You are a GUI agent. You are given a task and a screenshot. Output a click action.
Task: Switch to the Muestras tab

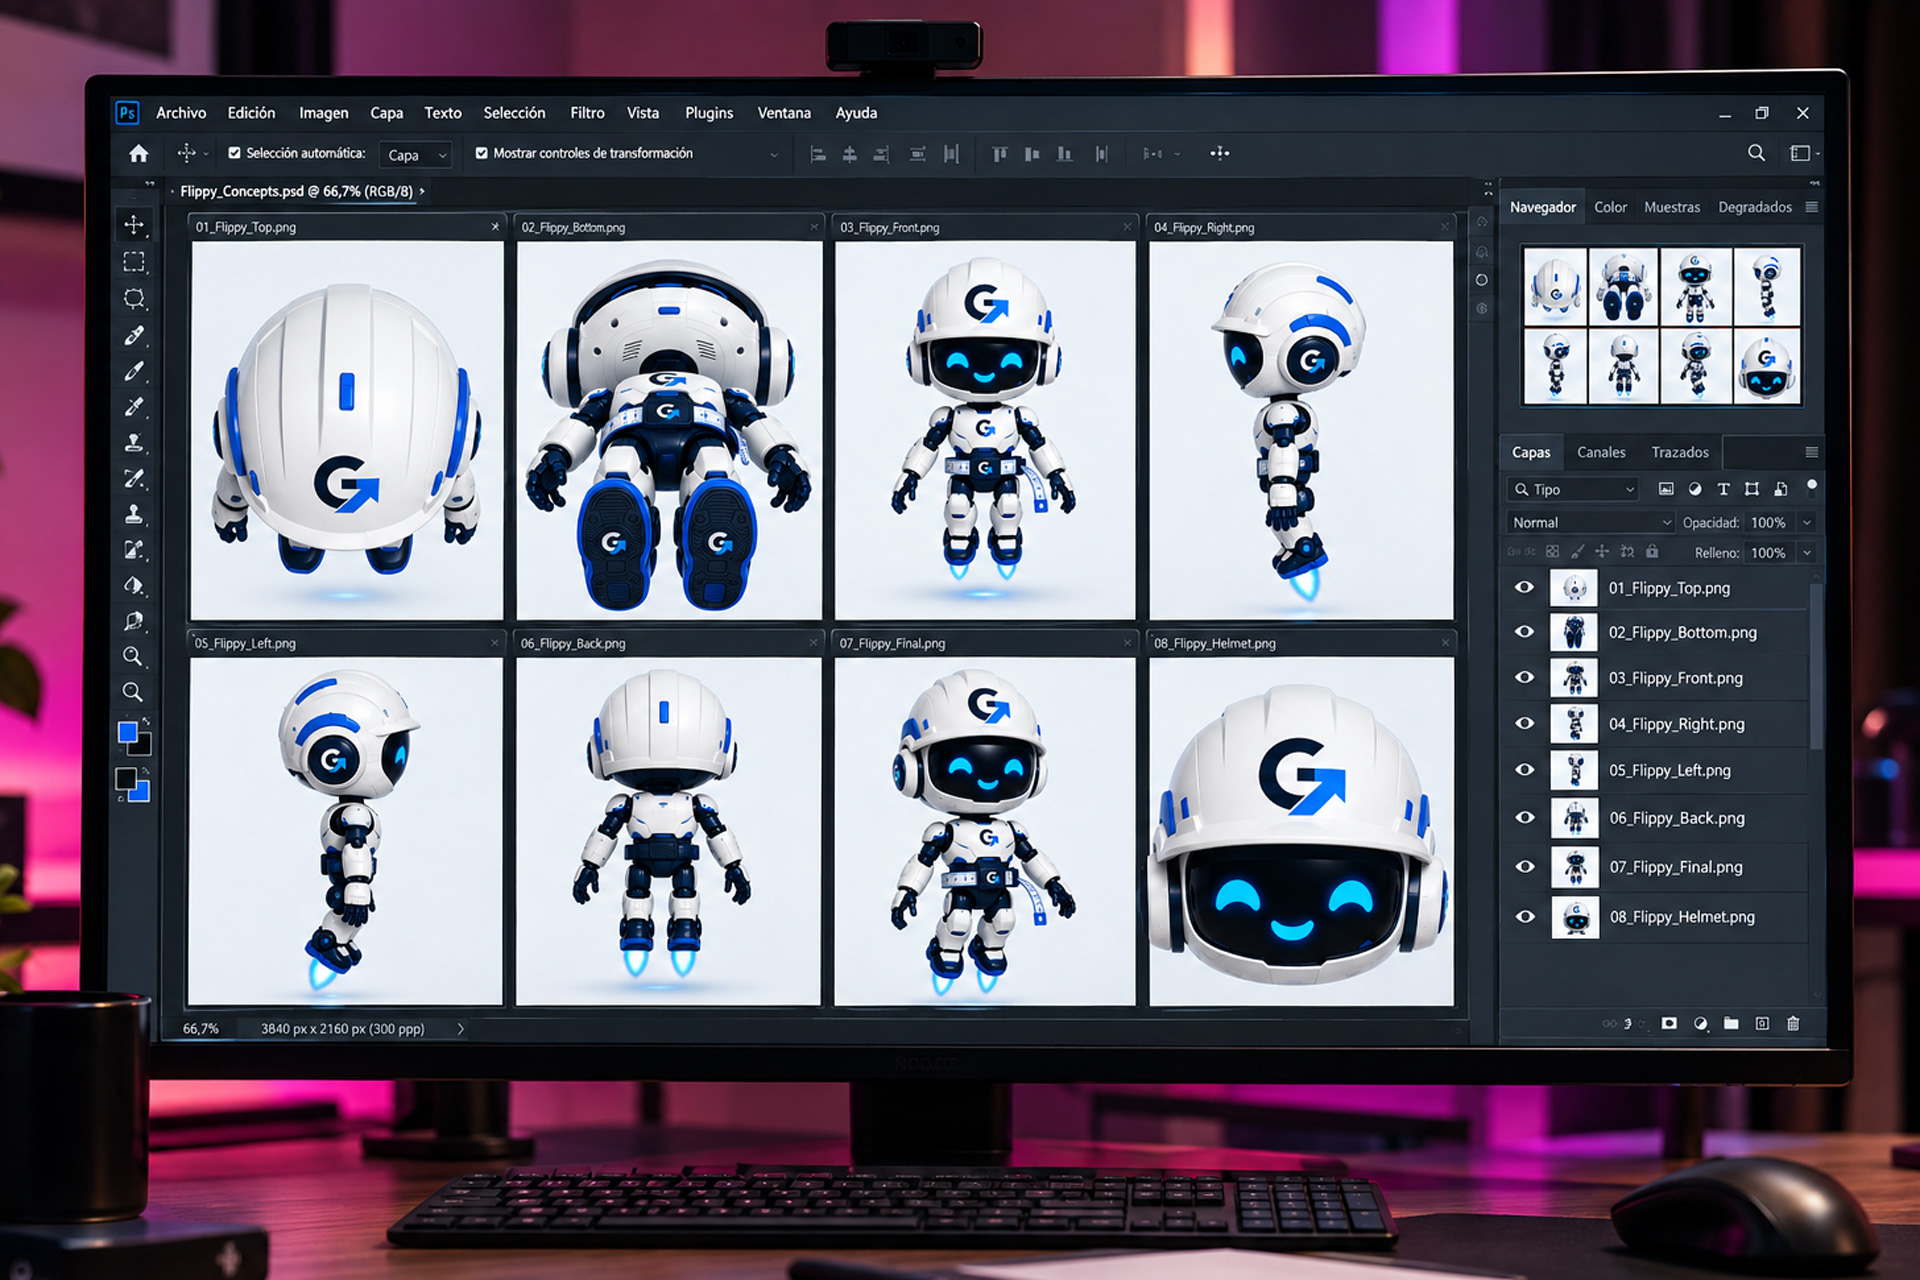(1672, 207)
